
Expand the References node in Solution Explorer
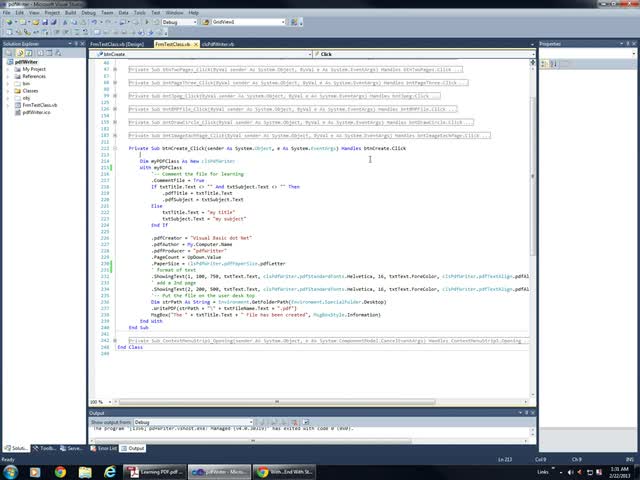pos(8,76)
